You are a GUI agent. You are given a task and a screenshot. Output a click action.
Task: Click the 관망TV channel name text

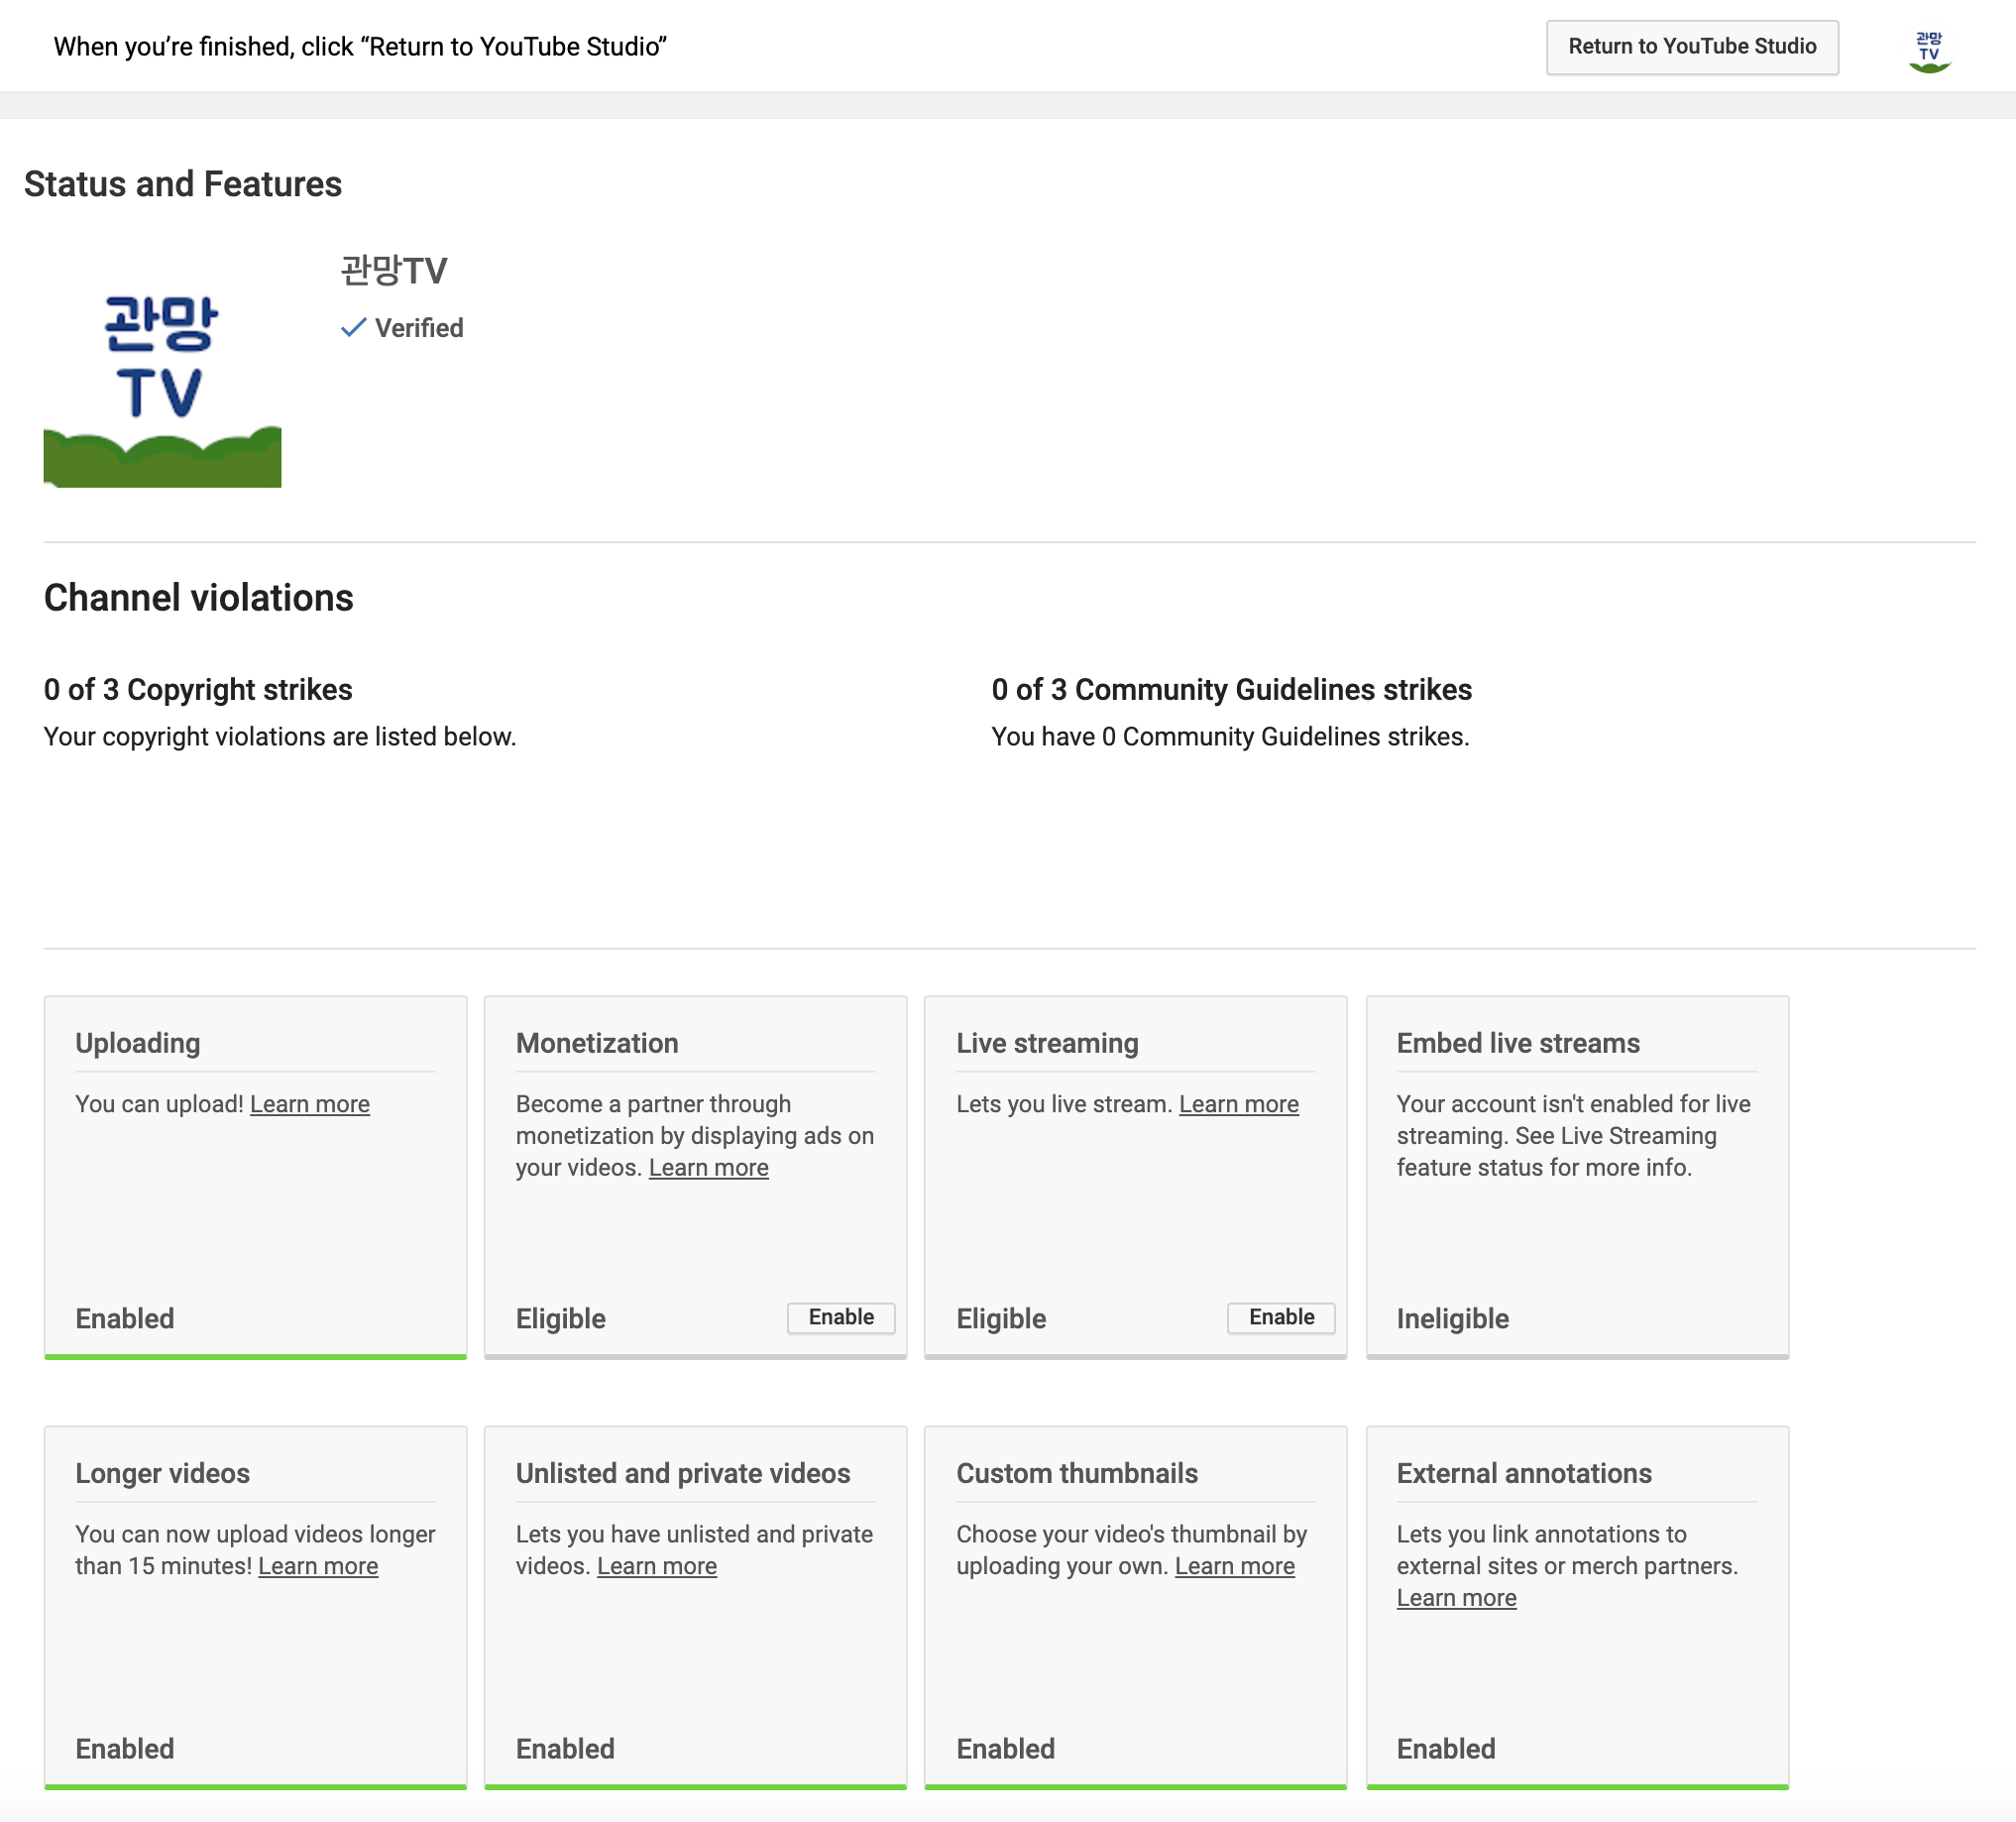click(394, 271)
